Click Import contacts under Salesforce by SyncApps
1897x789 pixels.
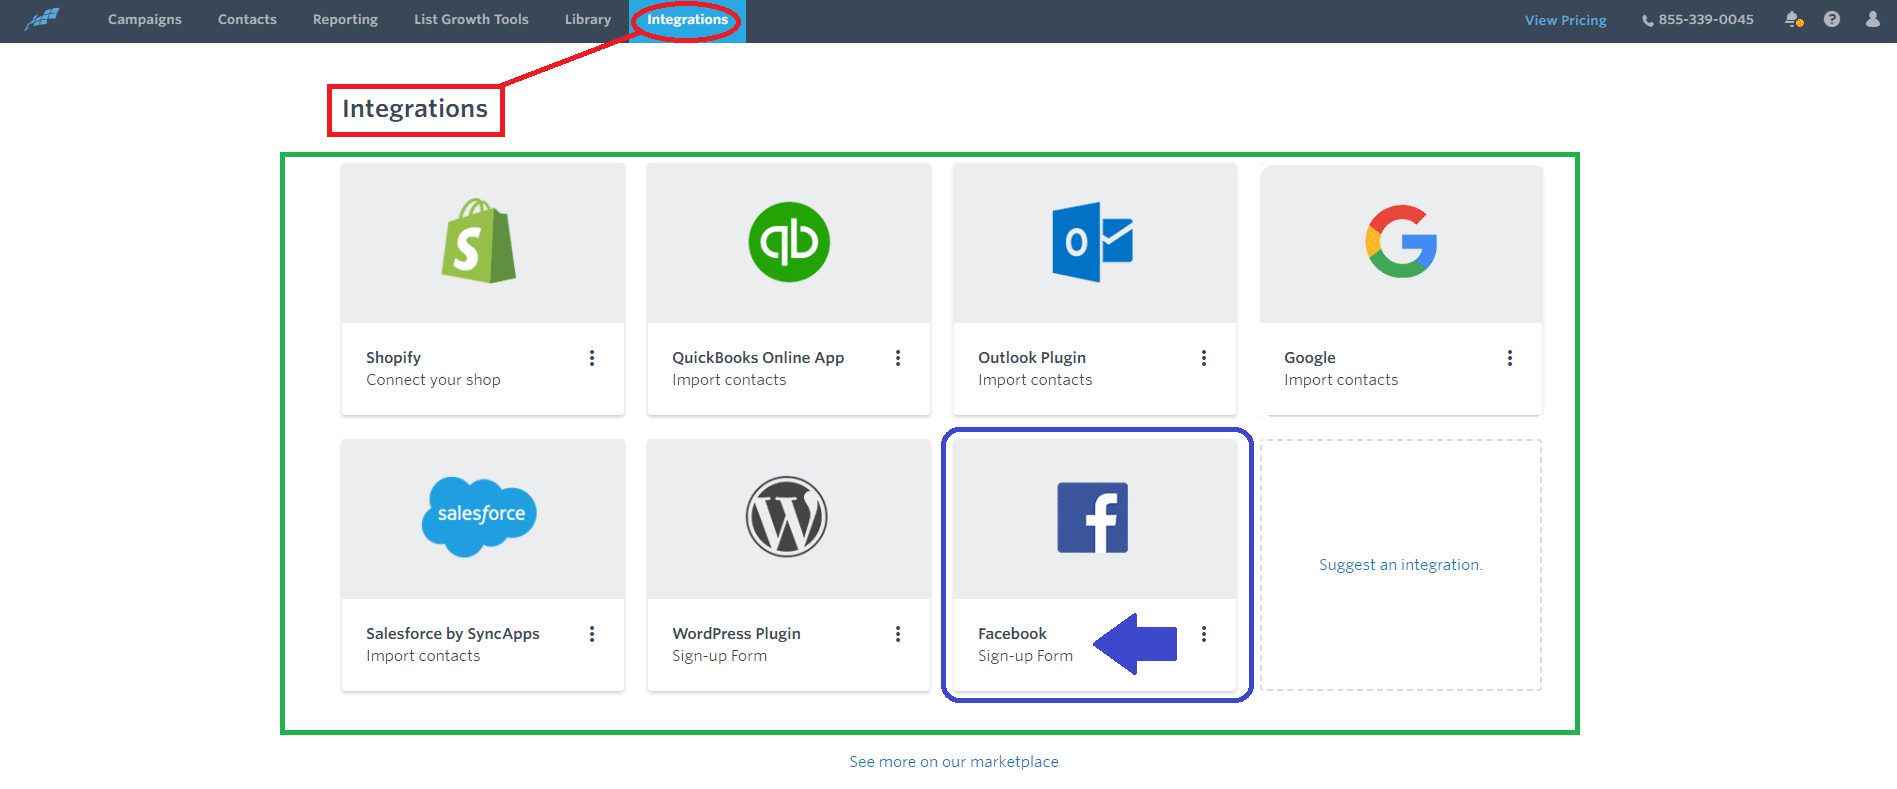(x=423, y=656)
